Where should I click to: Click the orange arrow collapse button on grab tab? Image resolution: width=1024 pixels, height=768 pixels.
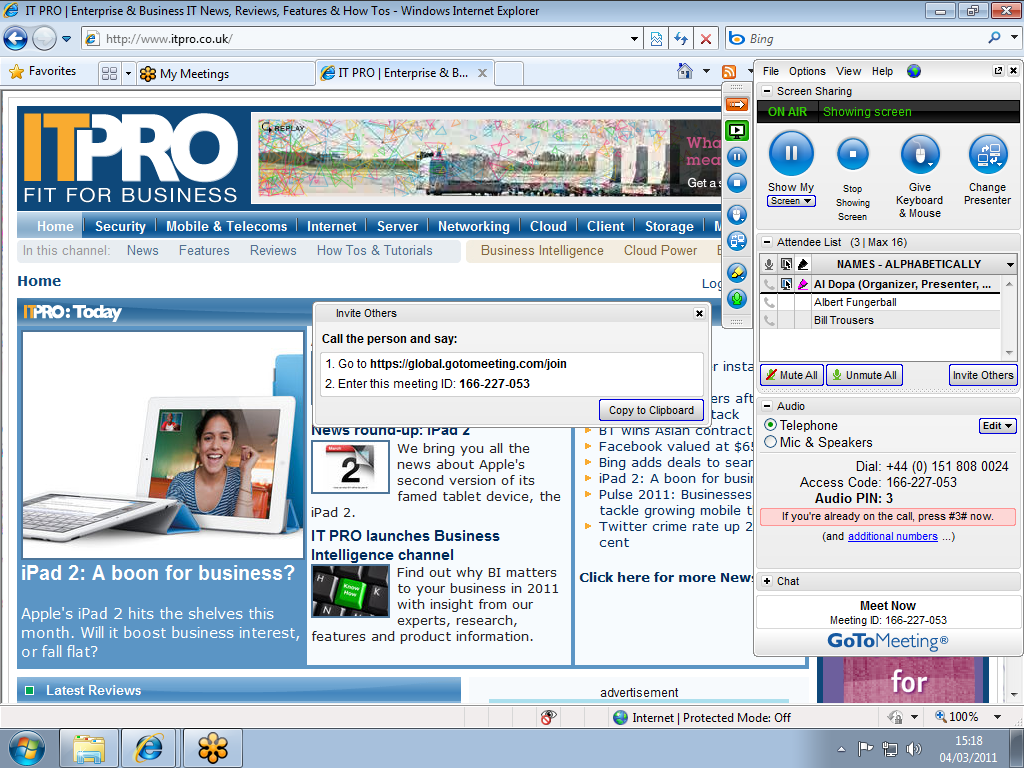(737, 104)
